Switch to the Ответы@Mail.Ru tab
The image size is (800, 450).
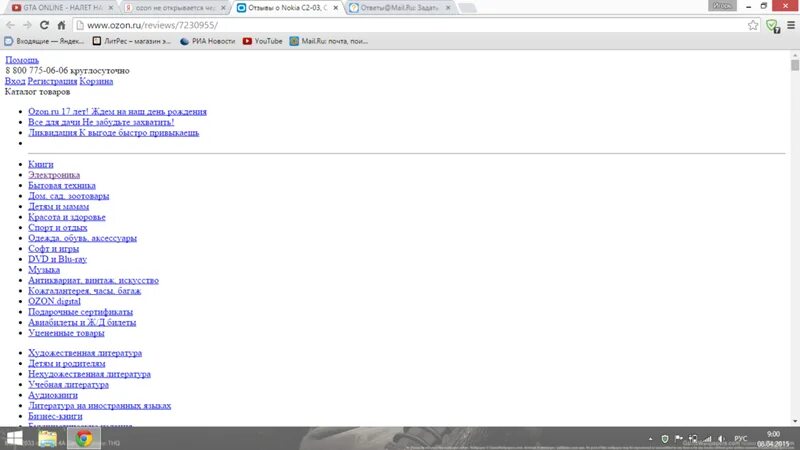click(x=399, y=8)
